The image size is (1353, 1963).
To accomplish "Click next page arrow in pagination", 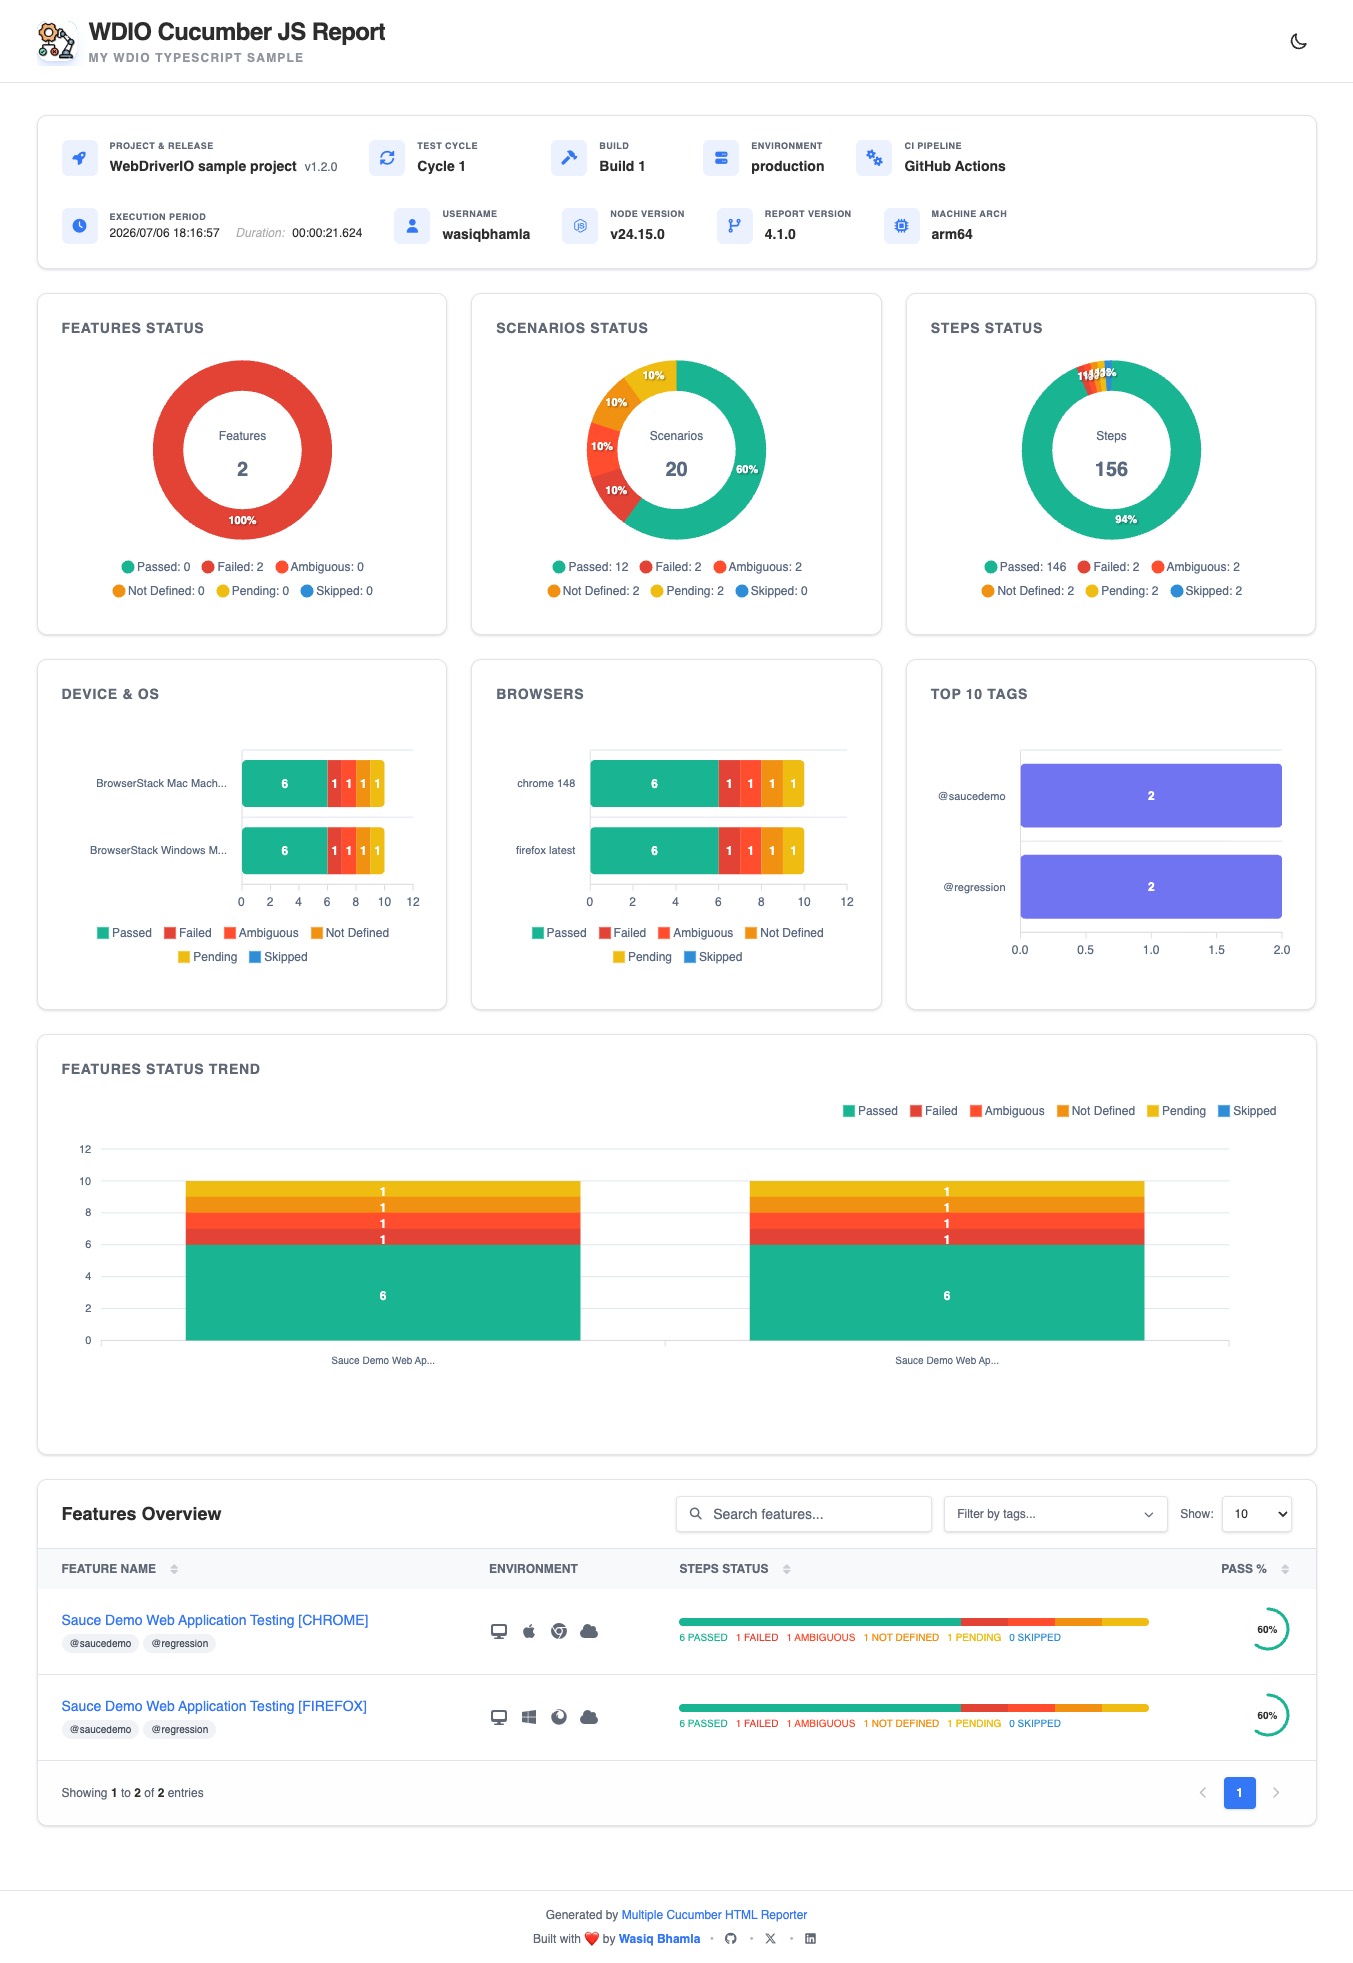I will click(1276, 1792).
